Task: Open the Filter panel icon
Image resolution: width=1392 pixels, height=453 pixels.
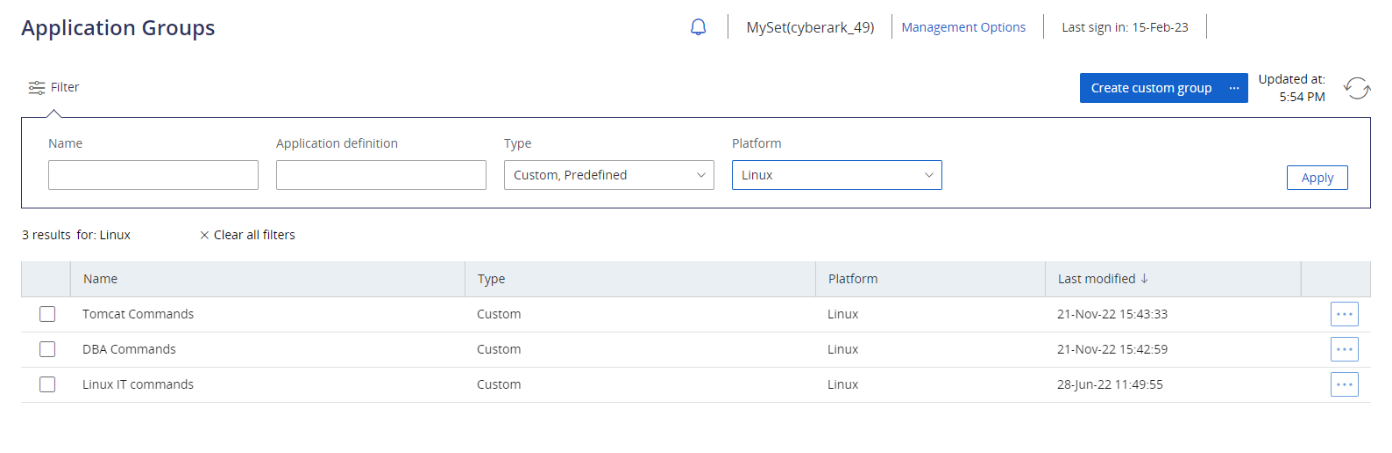Action: pyautogui.click(x=37, y=87)
